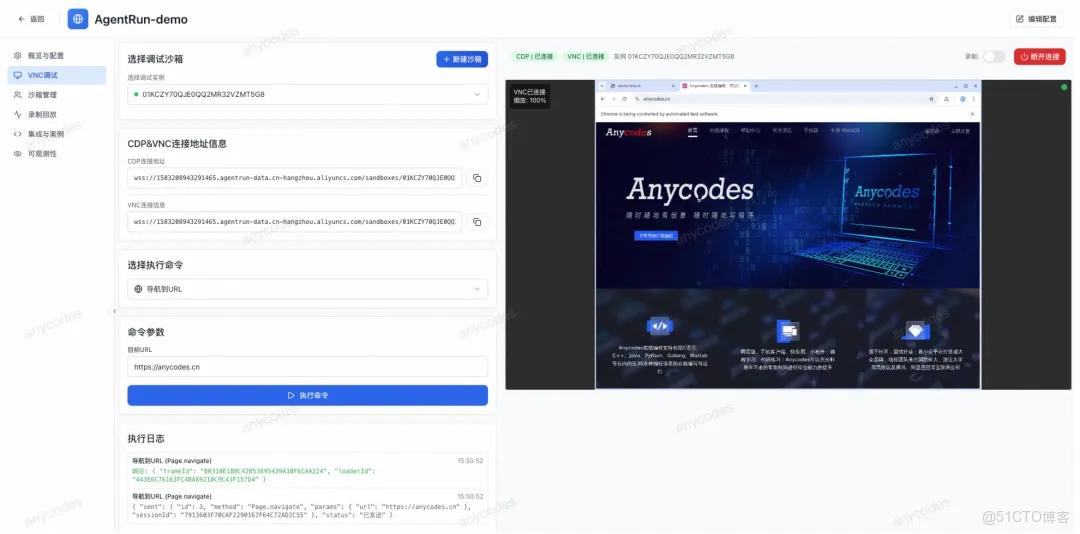Dismiss the automated test software infobar

coord(973,113)
